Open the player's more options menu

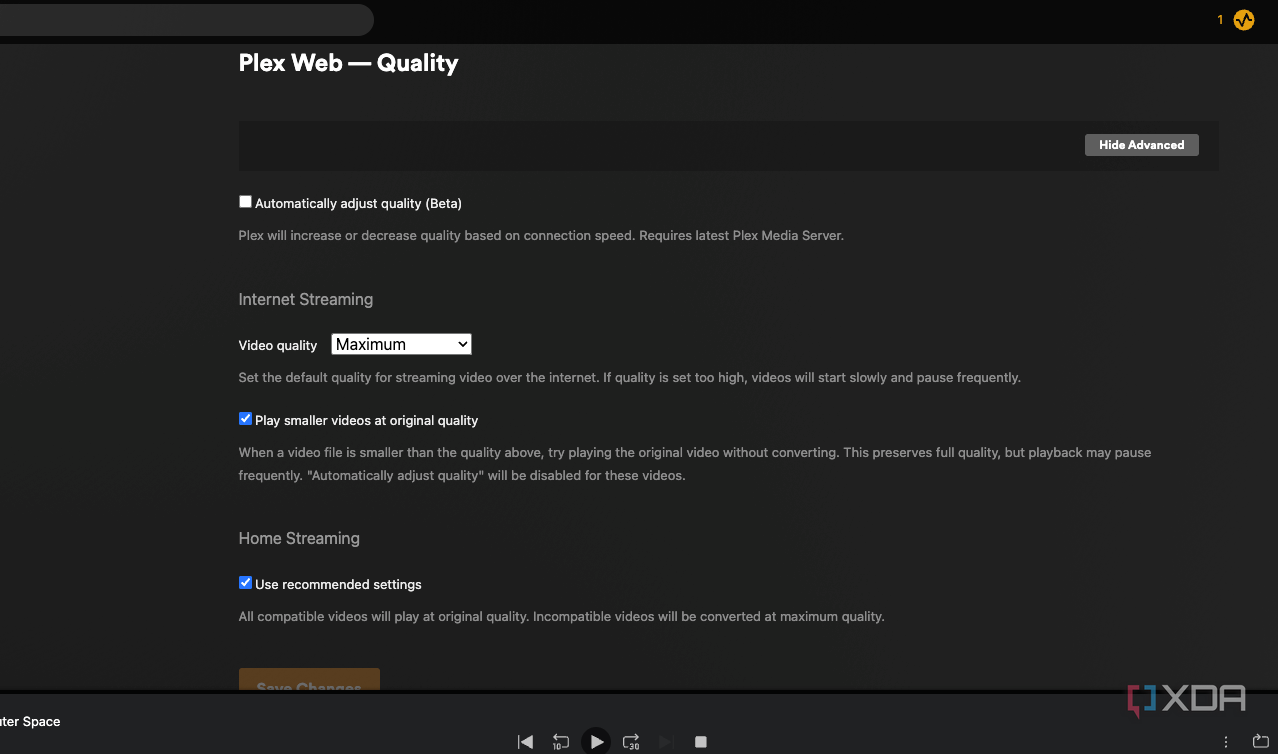1226,742
